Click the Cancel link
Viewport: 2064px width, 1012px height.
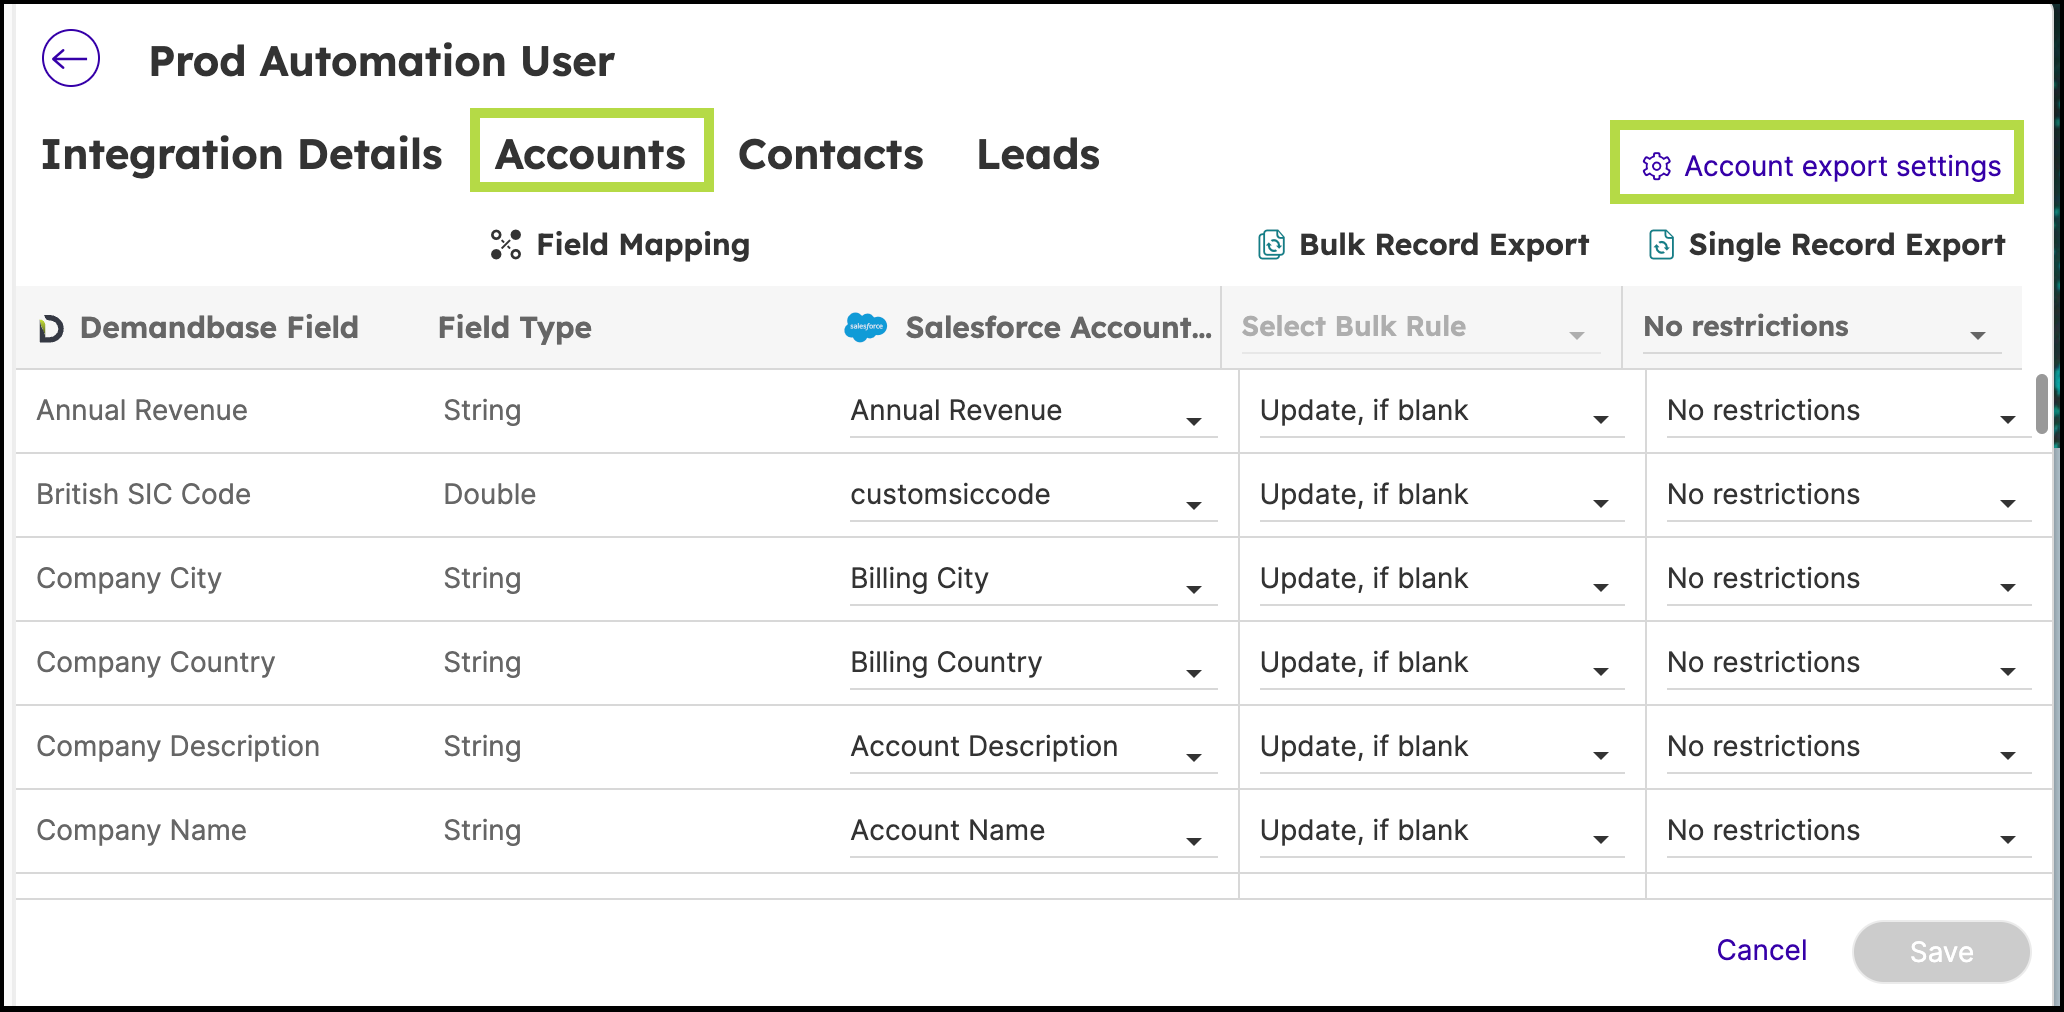pos(1761,950)
